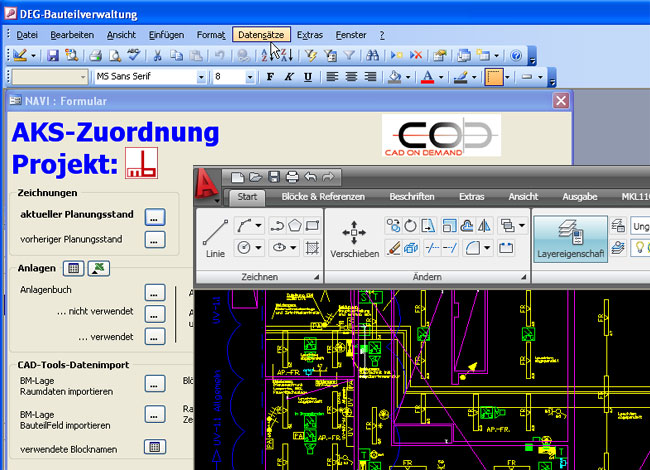Open the table icon next to Anlagen

(73, 267)
